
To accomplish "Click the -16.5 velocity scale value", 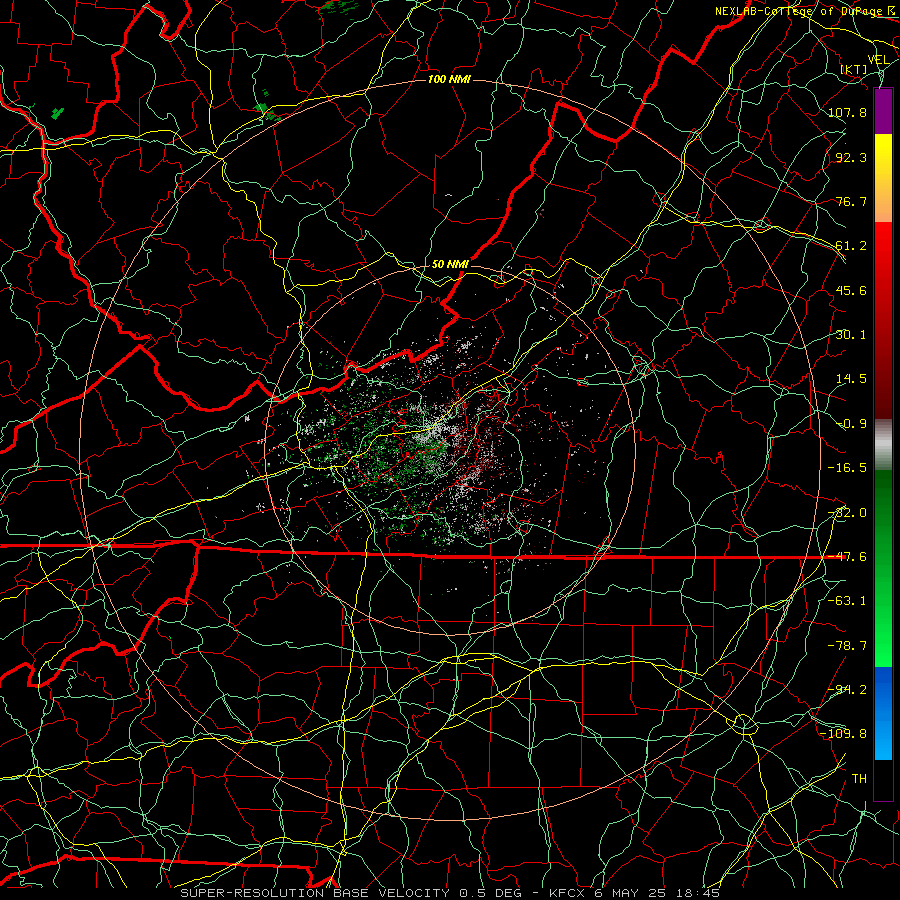I will coord(847,468).
